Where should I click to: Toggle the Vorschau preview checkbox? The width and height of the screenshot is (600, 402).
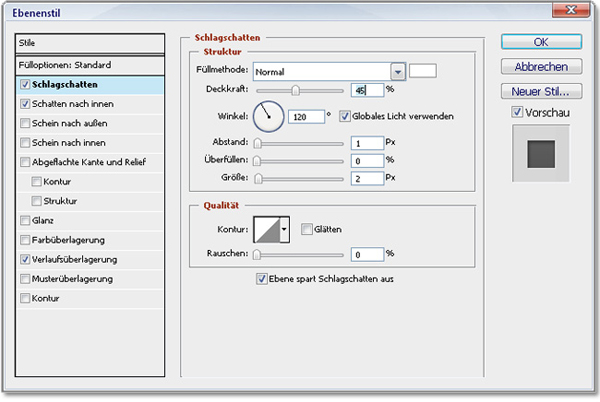coord(517,113)
